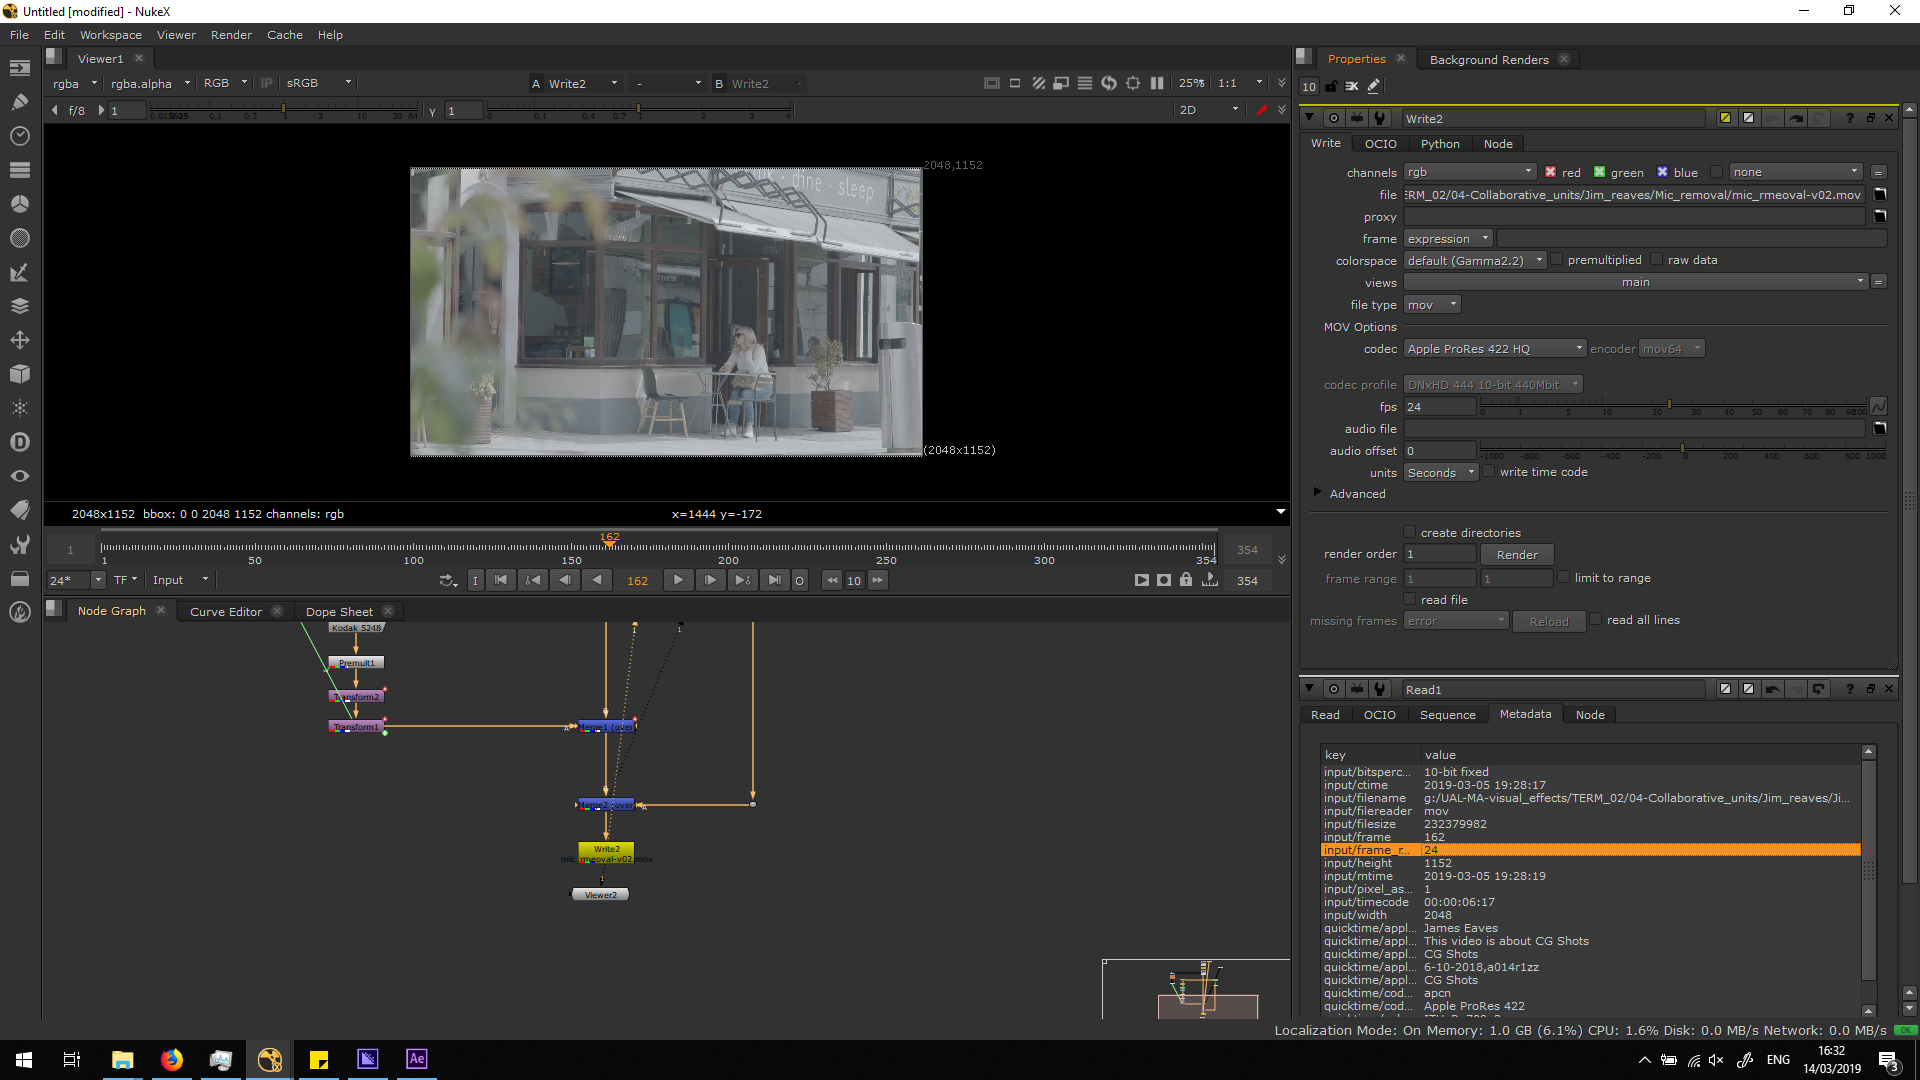Enable the create directories checkbox
This screenshot has height=1080, width=1920.
coord(1410,533)
